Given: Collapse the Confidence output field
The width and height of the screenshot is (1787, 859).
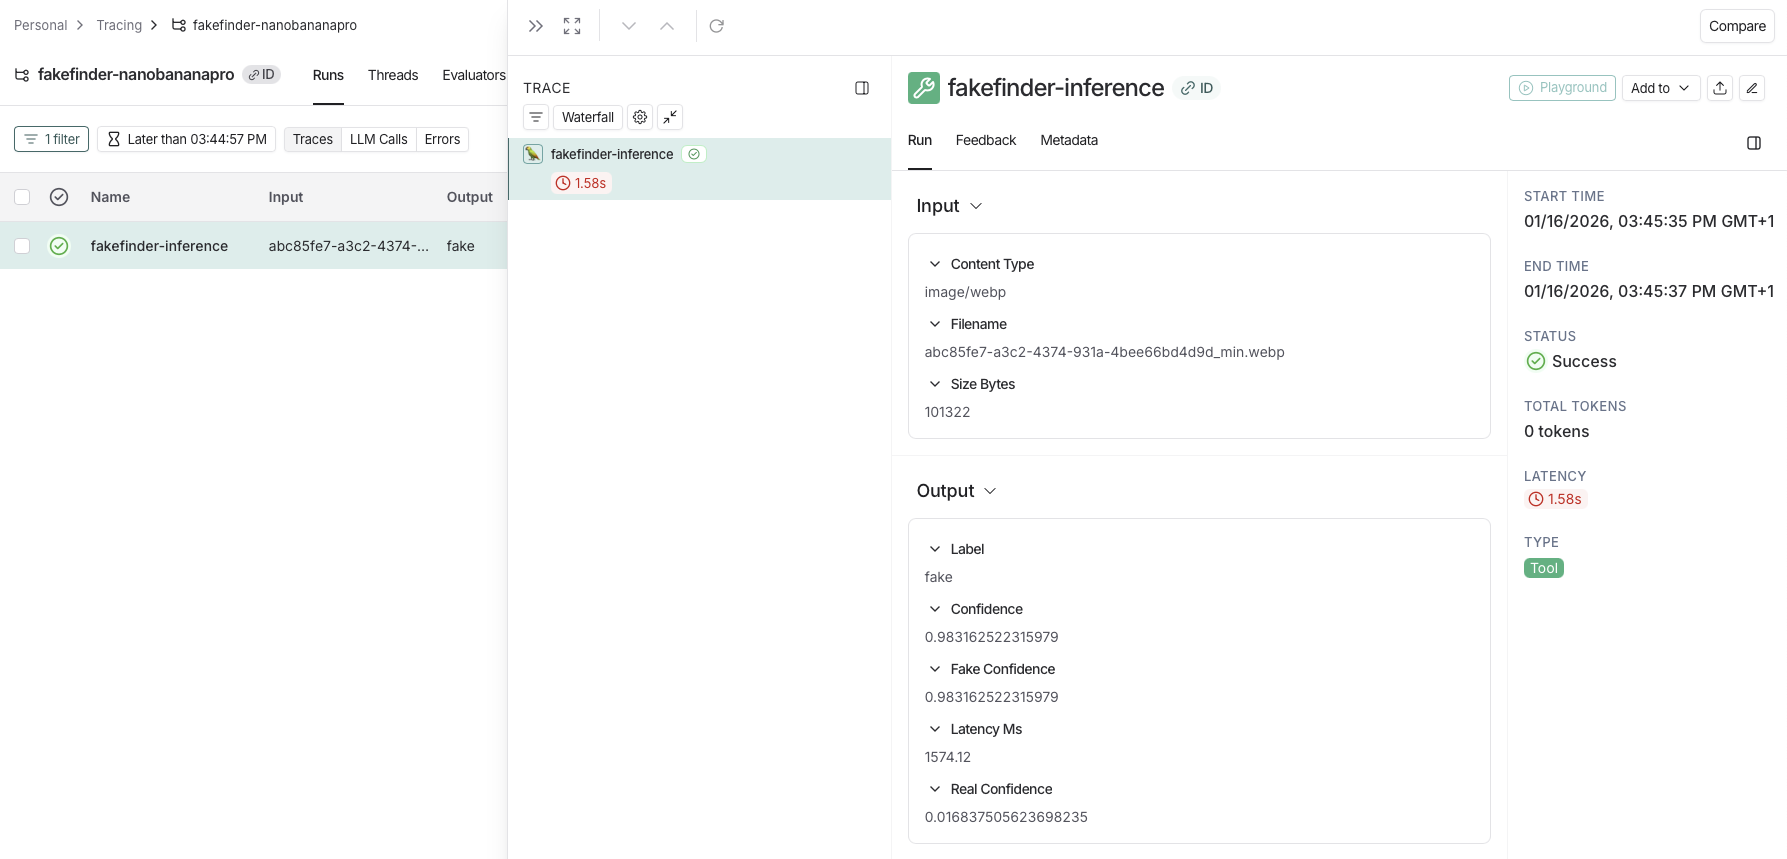Looking at the screenshot, I should point(935,609).
